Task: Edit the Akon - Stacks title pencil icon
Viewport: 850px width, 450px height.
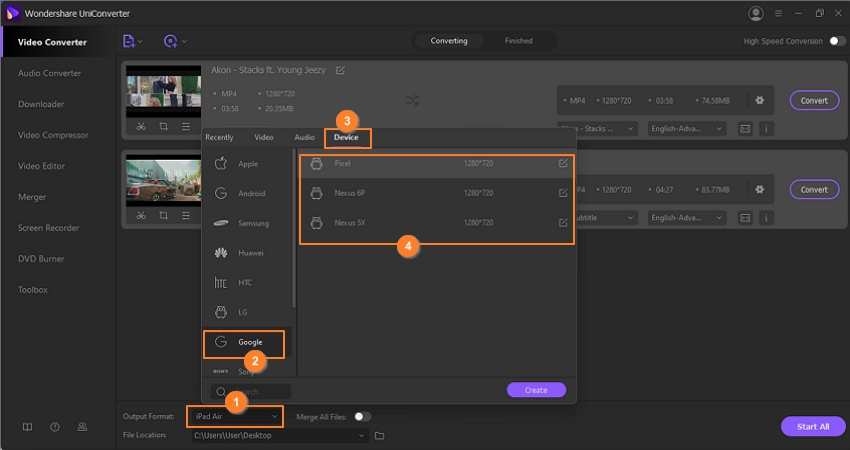Action: pyautogui.click(x=340, y=70)
